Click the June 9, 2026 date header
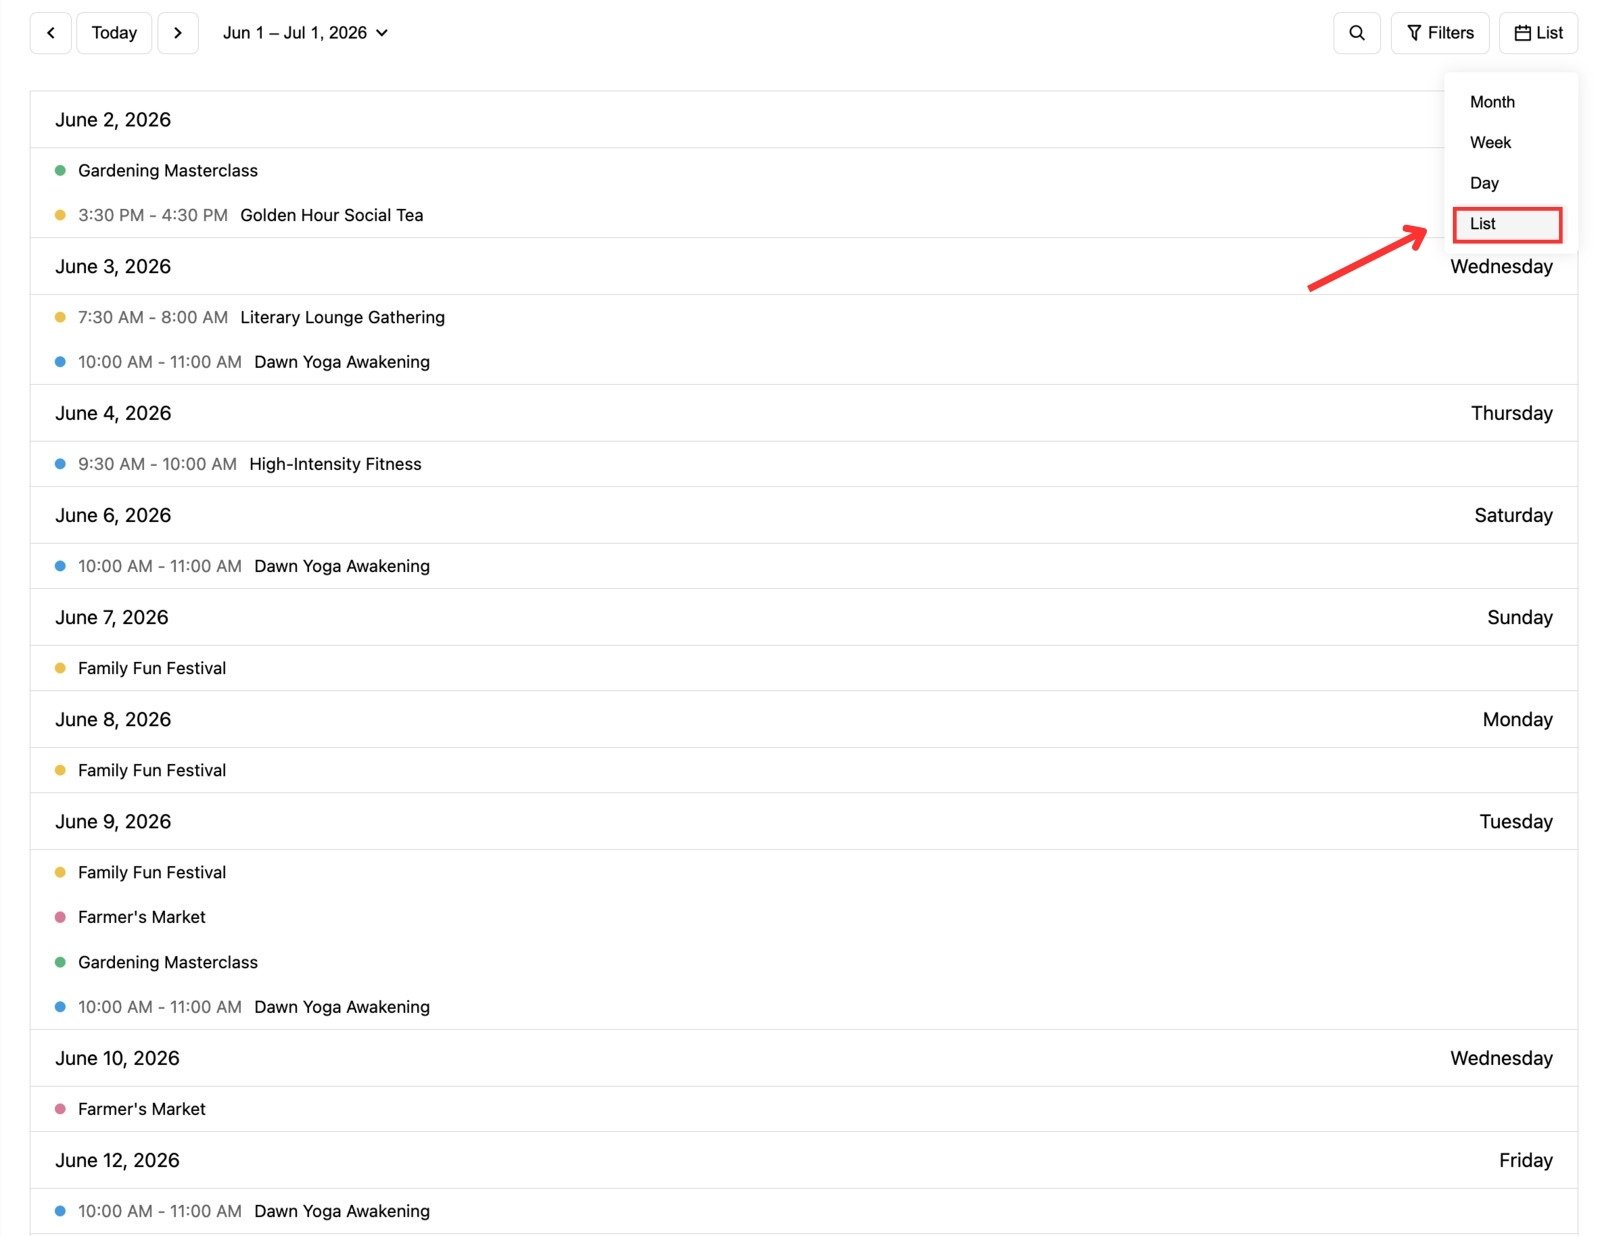The width and height of the screenshot is (1600, 1236). (113, 822)
